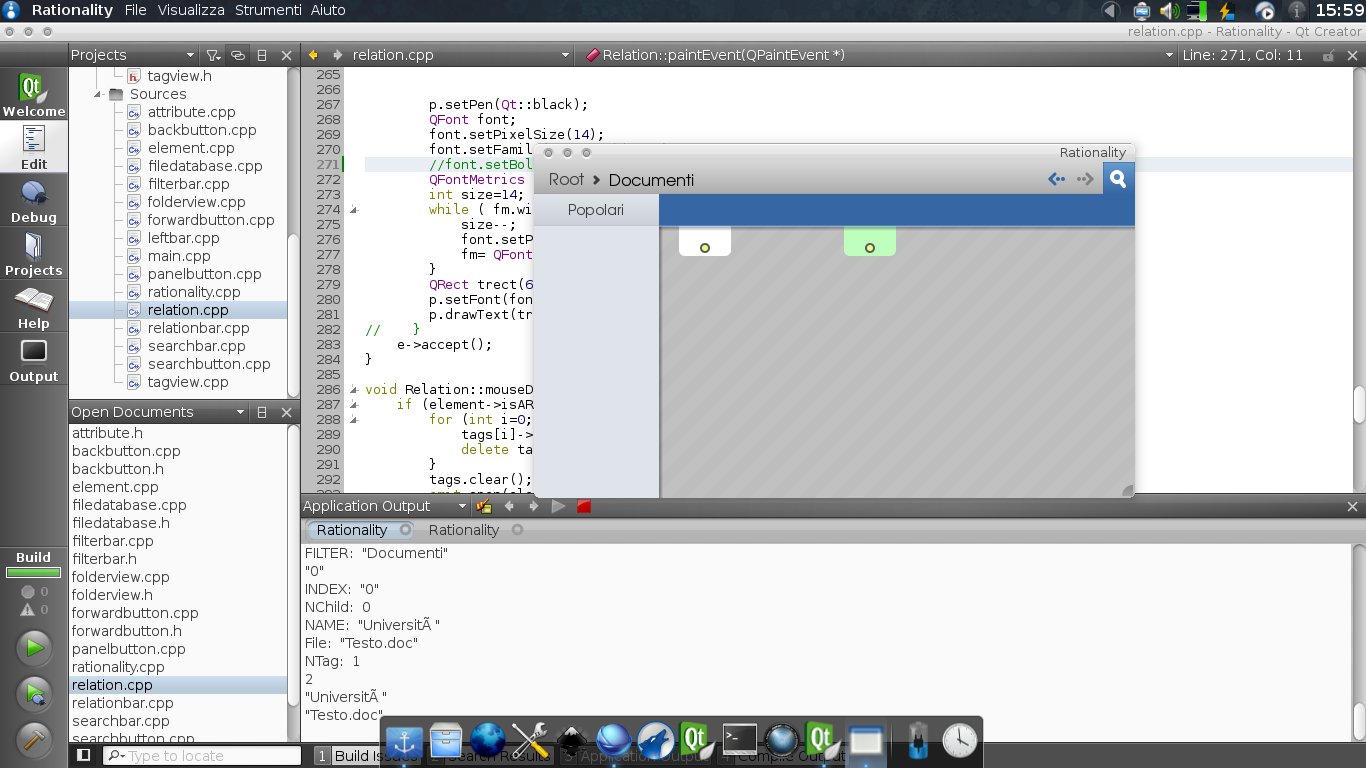Go to previous item in Application Output

[509, 506]
